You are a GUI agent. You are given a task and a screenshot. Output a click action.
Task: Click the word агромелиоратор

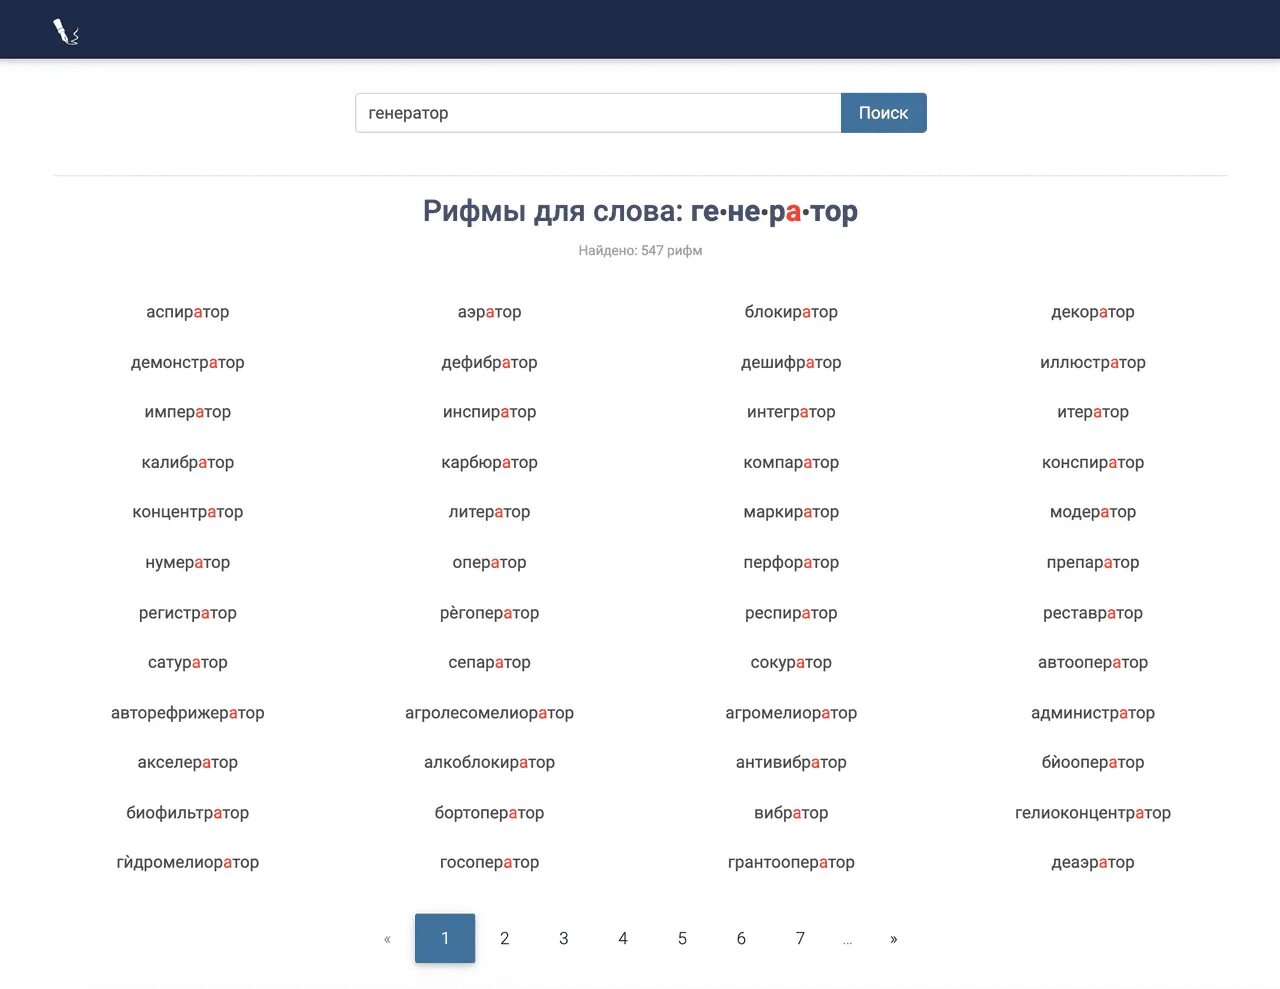[x=791, y=713]
